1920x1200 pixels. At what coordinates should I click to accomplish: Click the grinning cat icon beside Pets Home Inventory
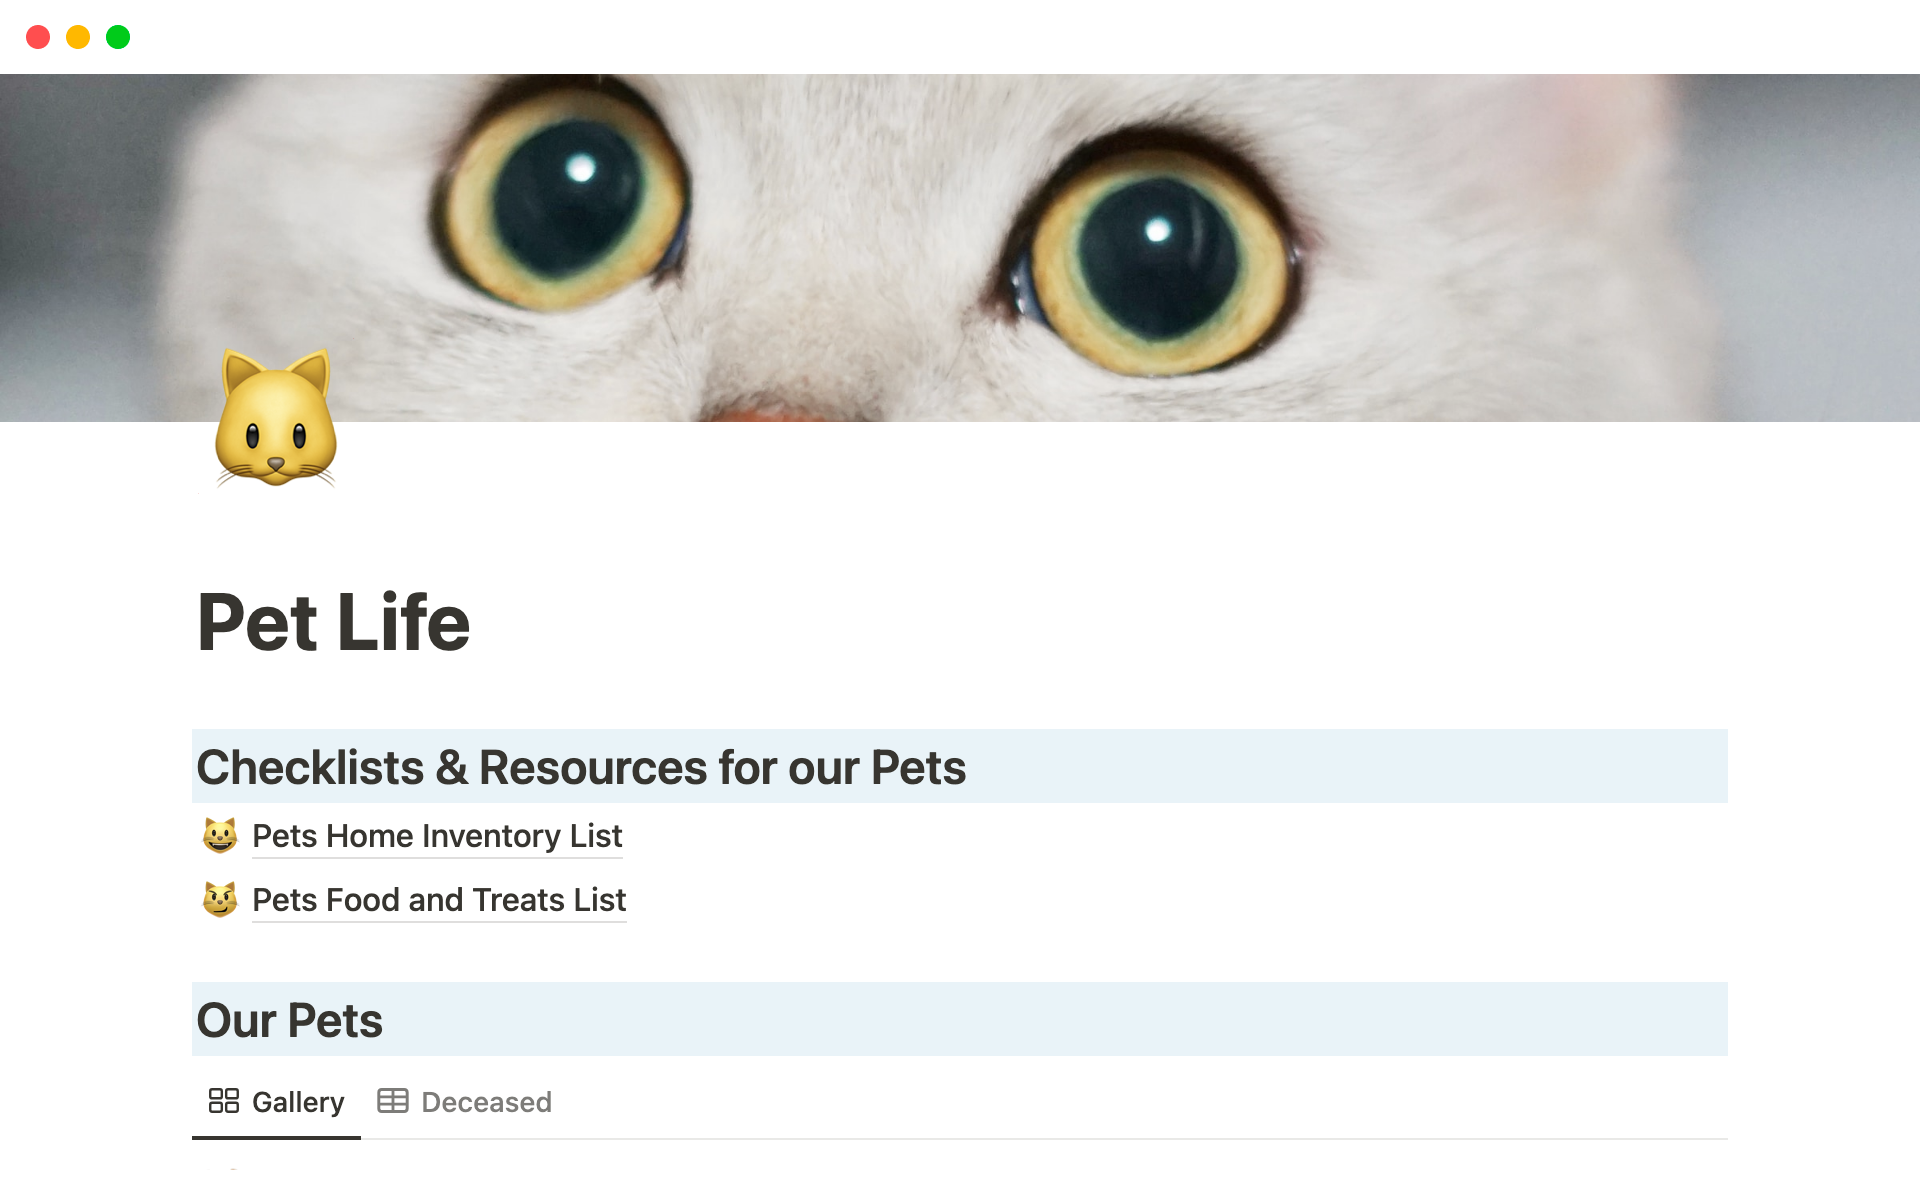[220, 835]
